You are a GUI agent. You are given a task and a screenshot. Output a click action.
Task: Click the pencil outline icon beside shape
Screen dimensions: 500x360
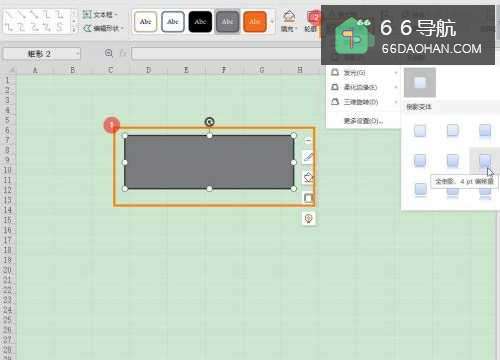(x=308, y=157)
